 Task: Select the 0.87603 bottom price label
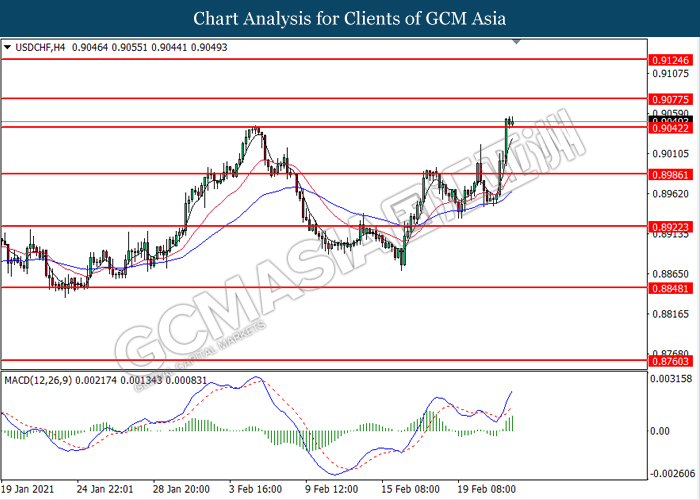(671, 360)
